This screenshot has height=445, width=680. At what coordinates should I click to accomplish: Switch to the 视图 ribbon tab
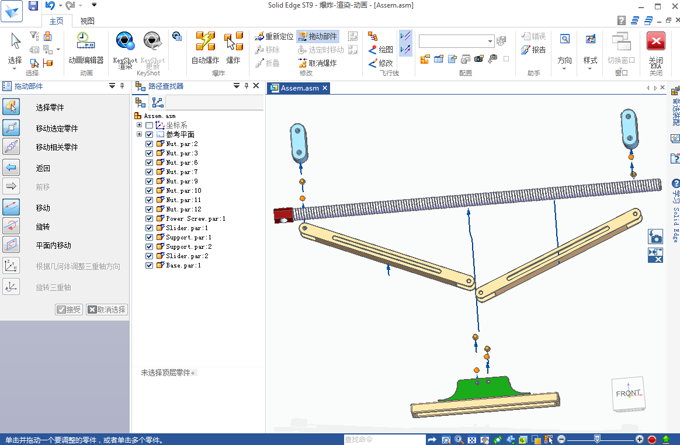click(x=87, y=20)
